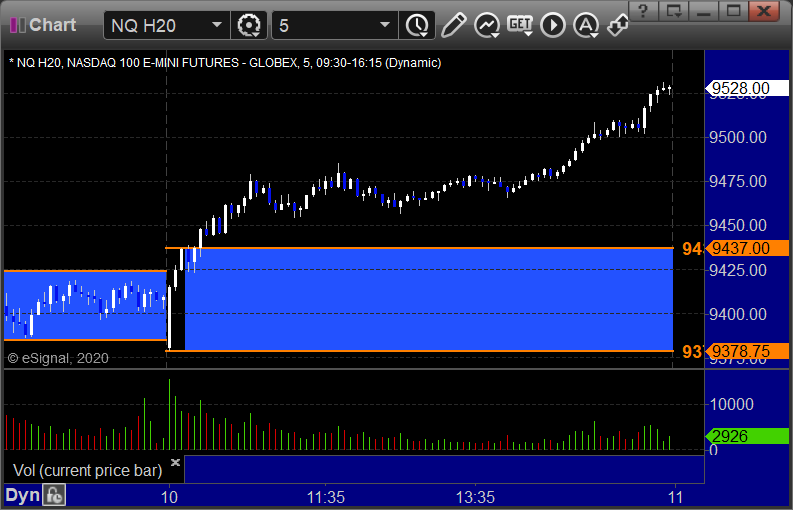This screenshot has width=793, height=510.
Task: Select the Vol (current price bar) label
Action: (x=87, y=471)
